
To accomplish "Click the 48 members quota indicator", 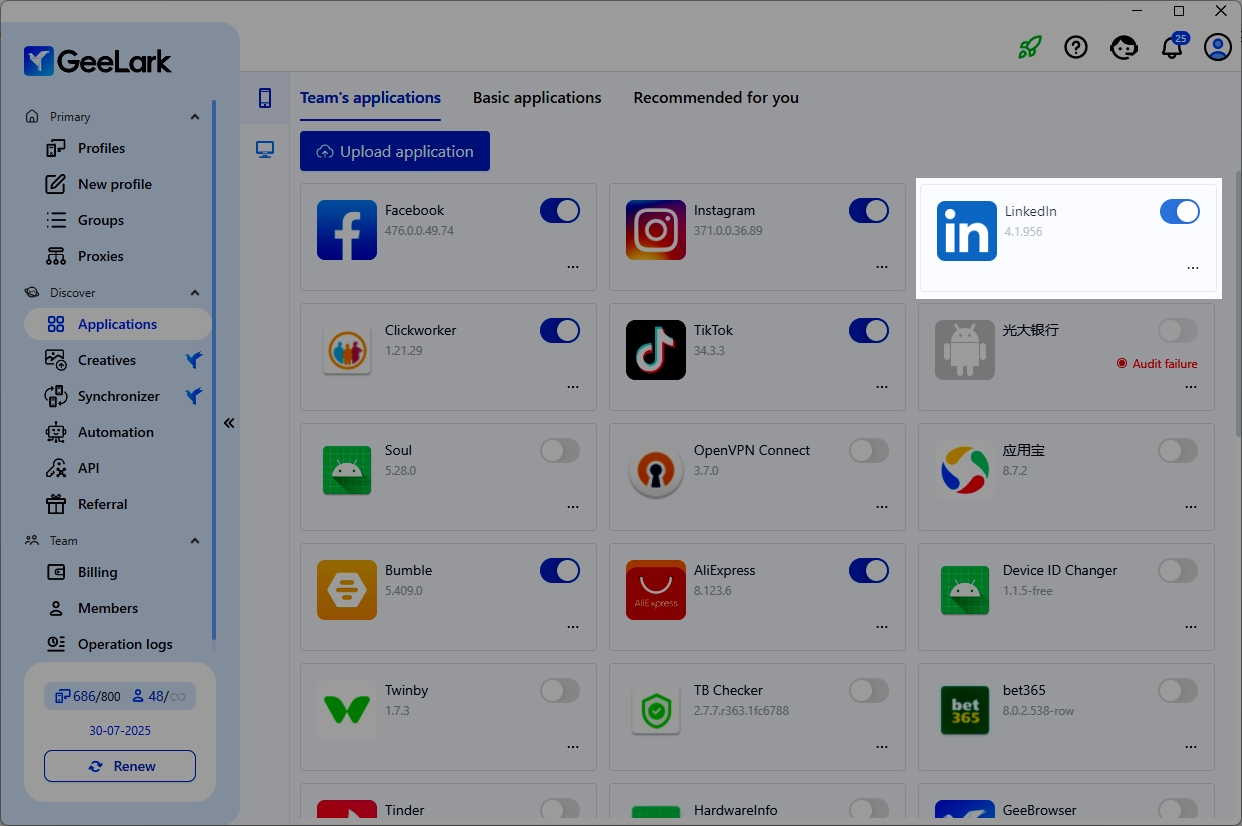I will pos(160,696).
